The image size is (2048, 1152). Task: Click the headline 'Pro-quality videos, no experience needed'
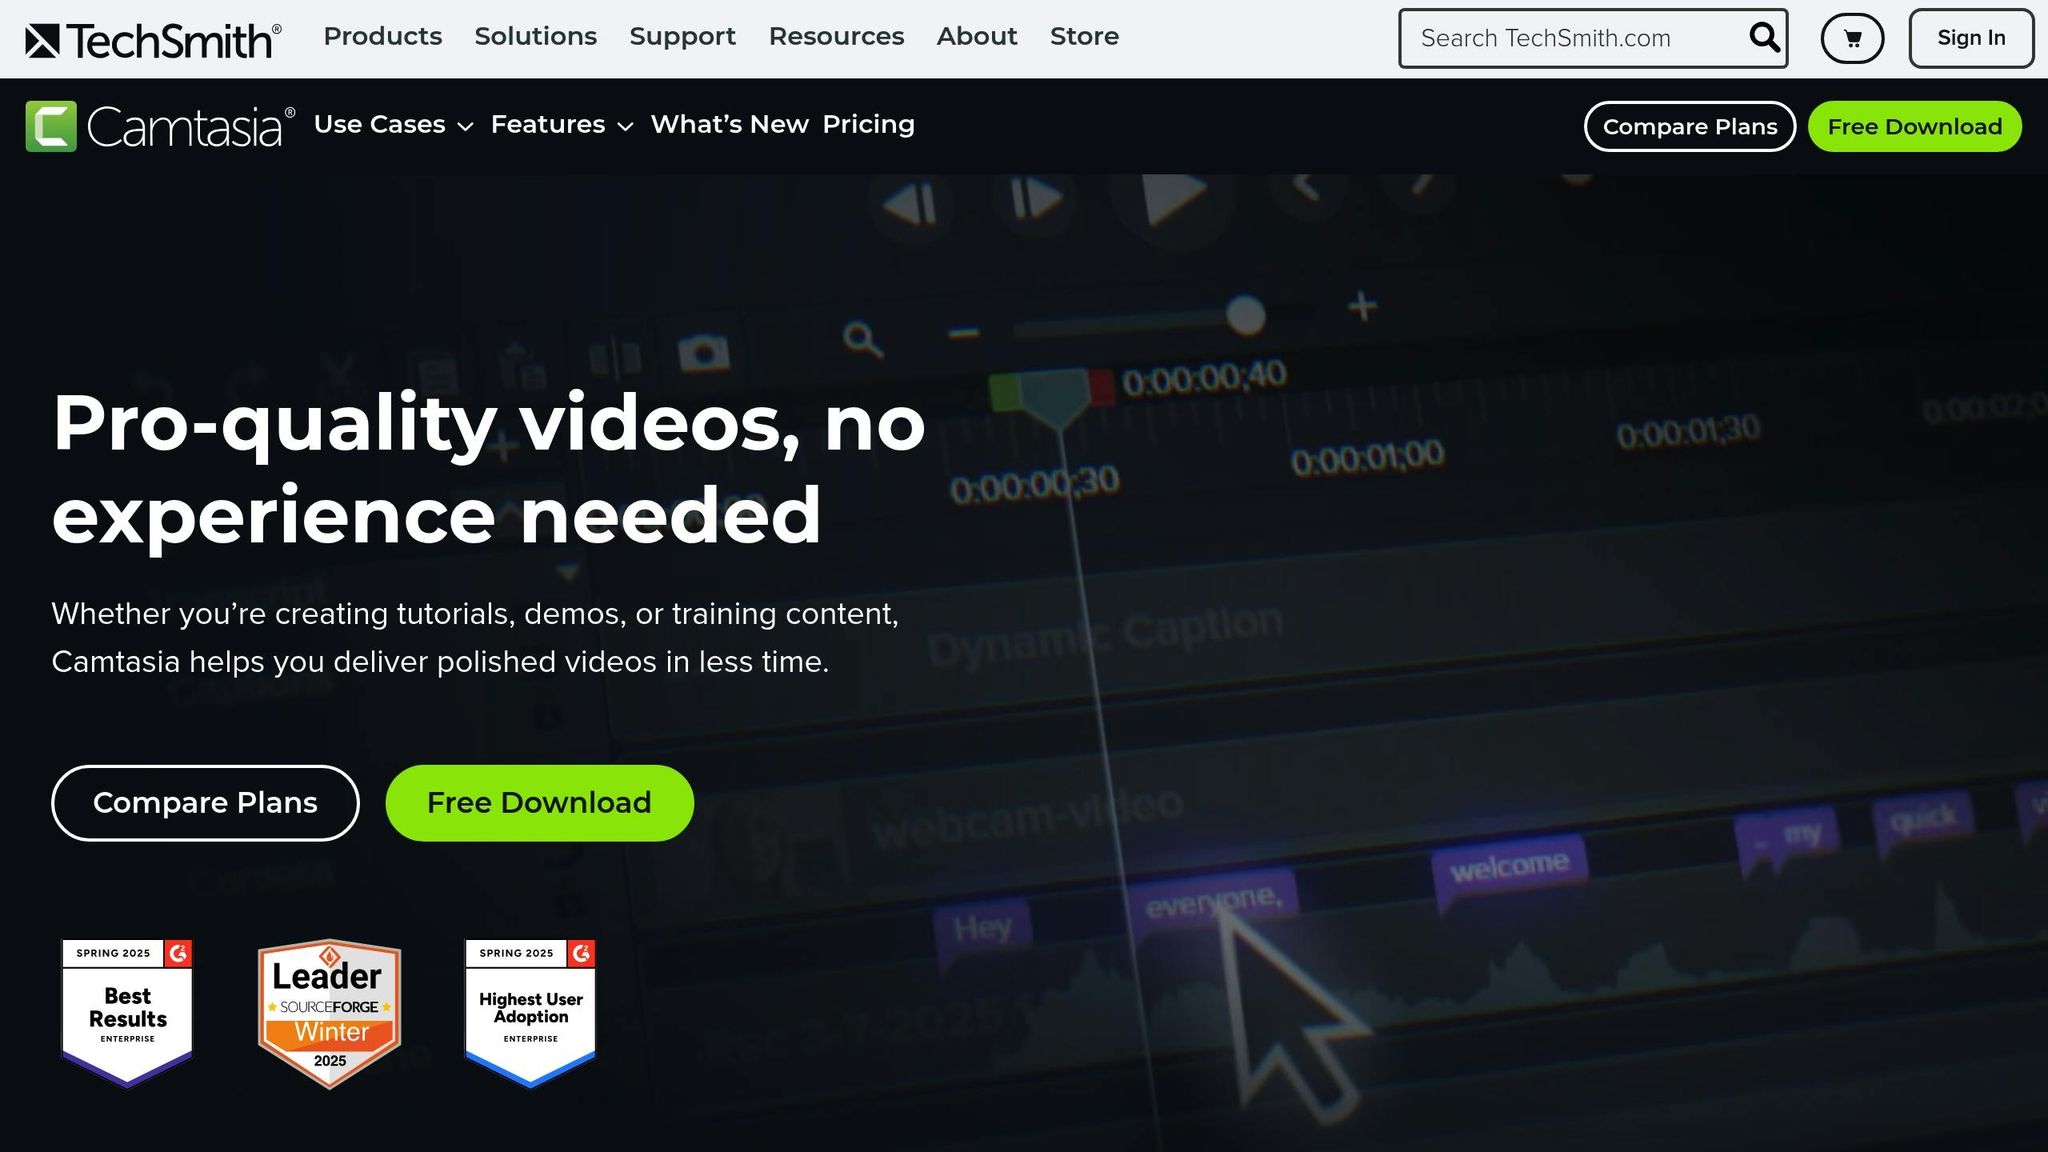pyautogui.click(x=489, y=469)
